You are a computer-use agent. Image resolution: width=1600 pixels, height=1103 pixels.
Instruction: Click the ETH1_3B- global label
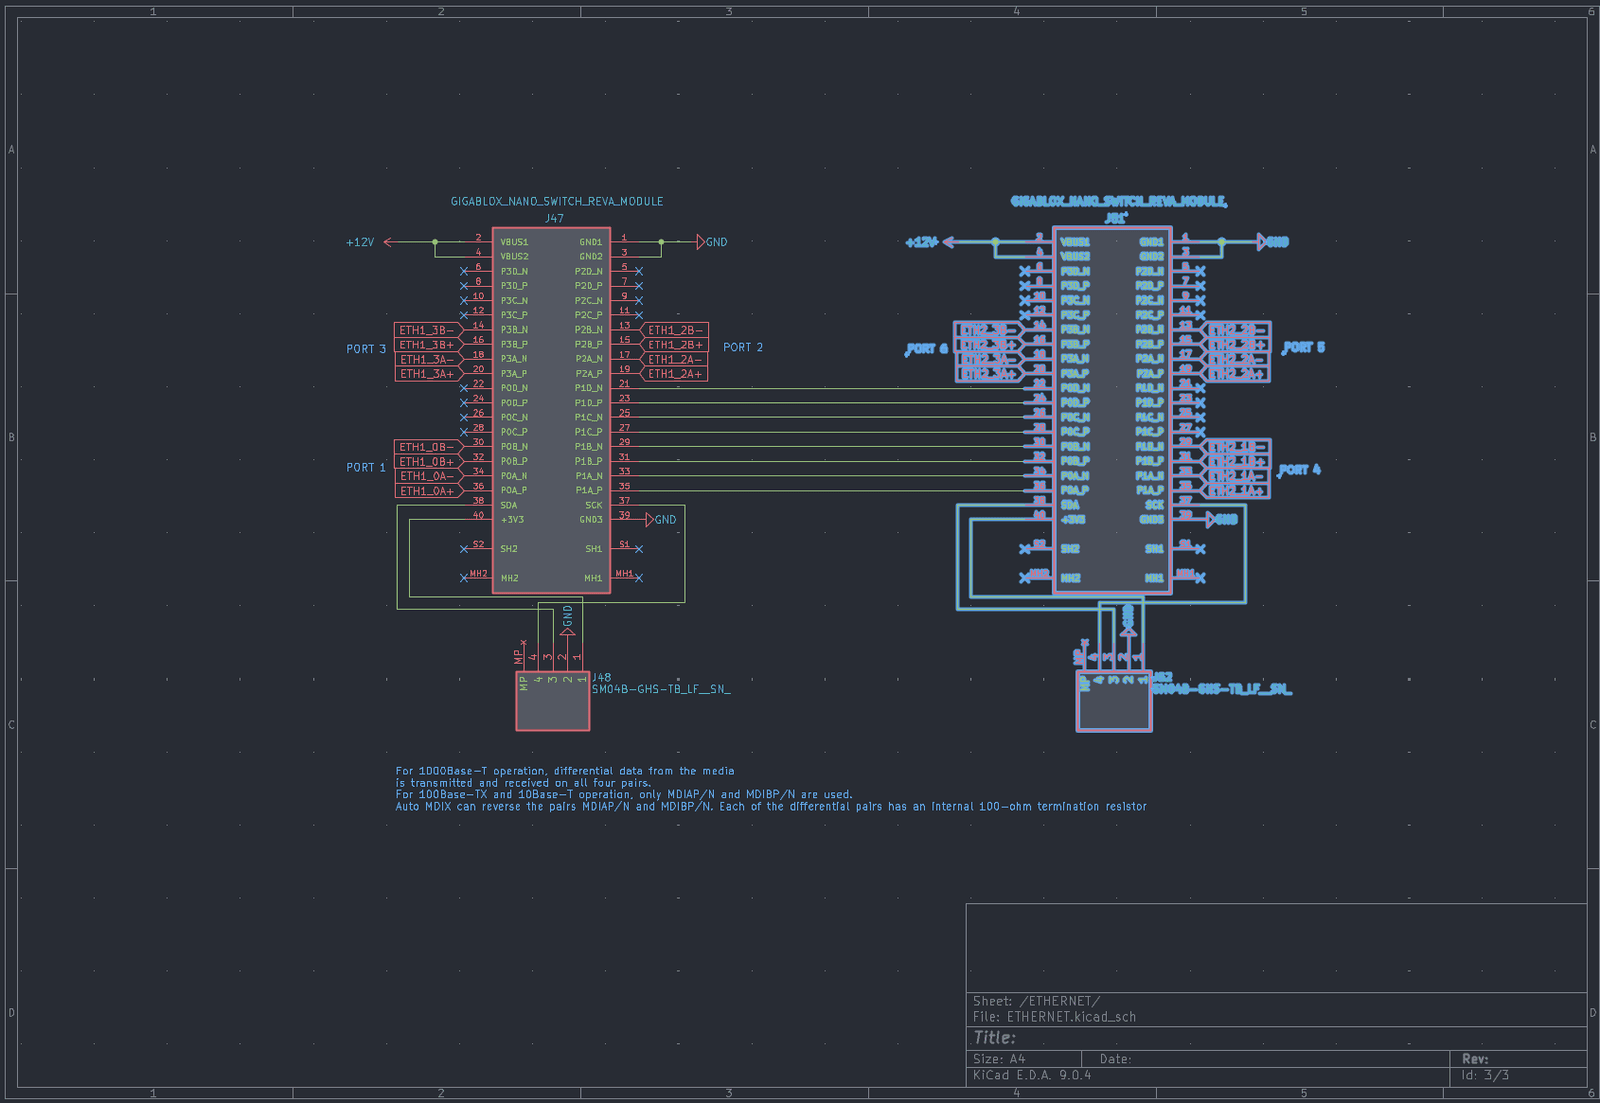click(x=430, y=330)
